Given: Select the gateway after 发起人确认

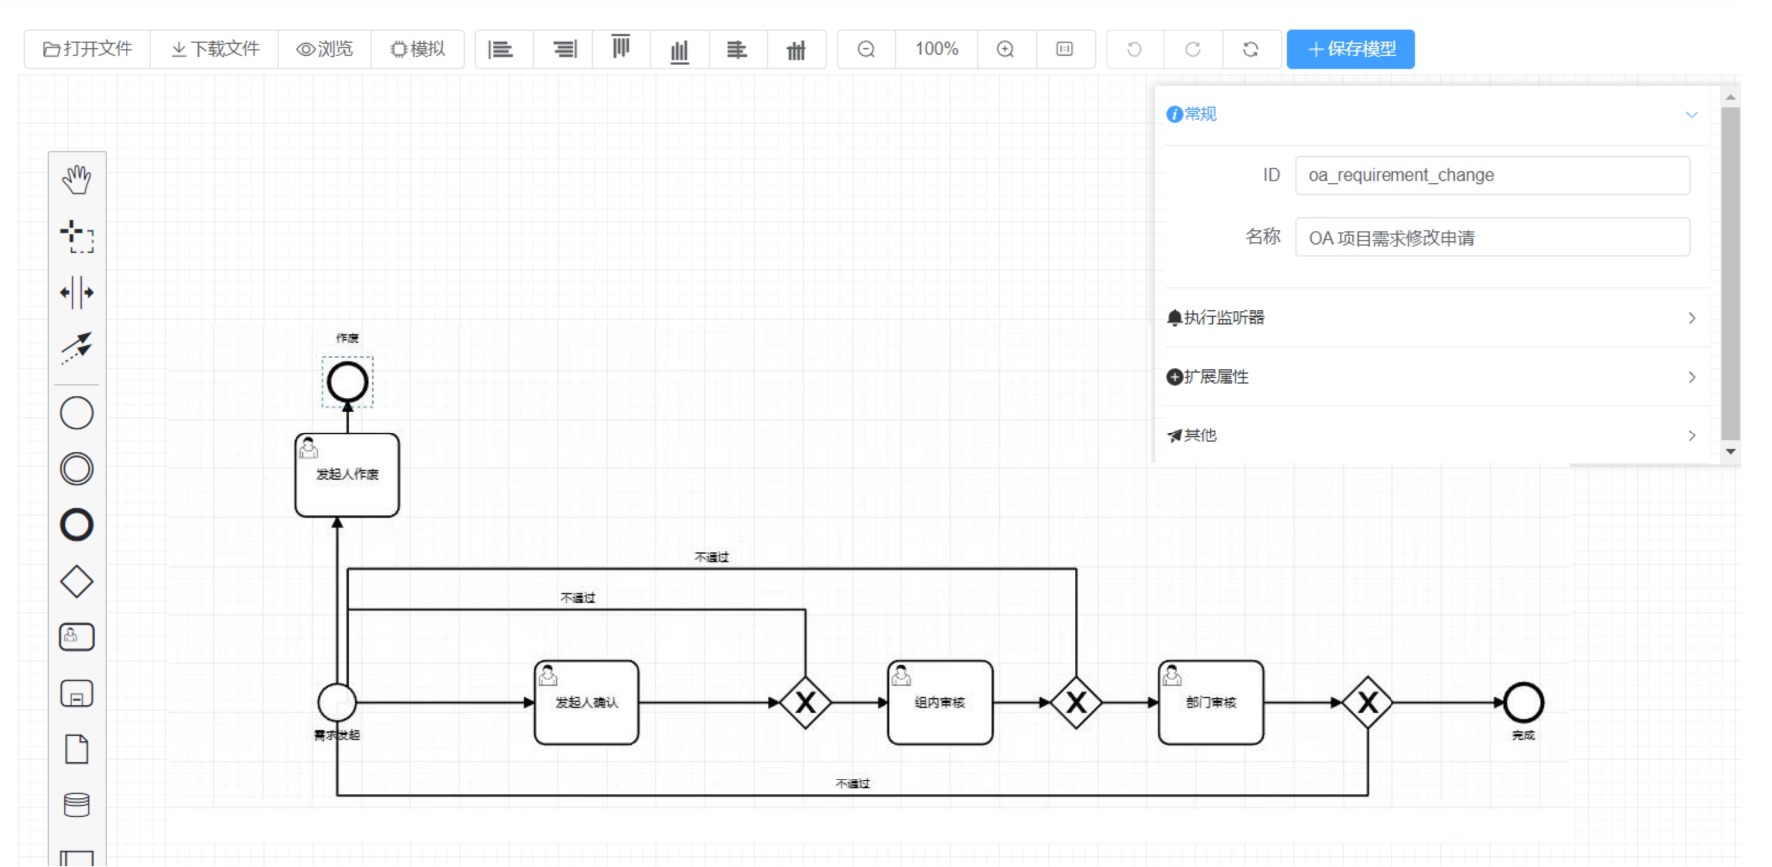Looking at the screenshot, I should coord(806,703).
